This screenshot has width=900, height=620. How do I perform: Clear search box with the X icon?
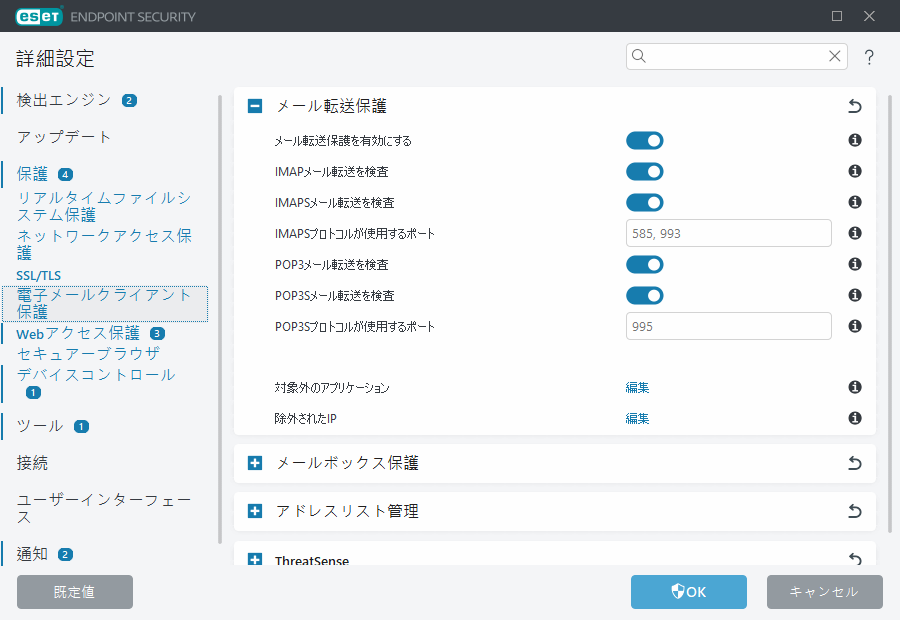[x=834, y=56]
